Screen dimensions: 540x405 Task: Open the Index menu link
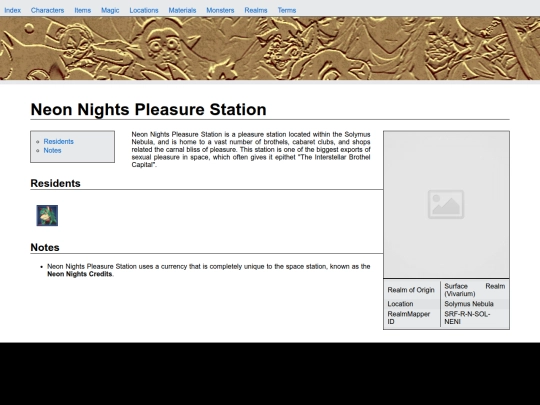coord(12,10)
